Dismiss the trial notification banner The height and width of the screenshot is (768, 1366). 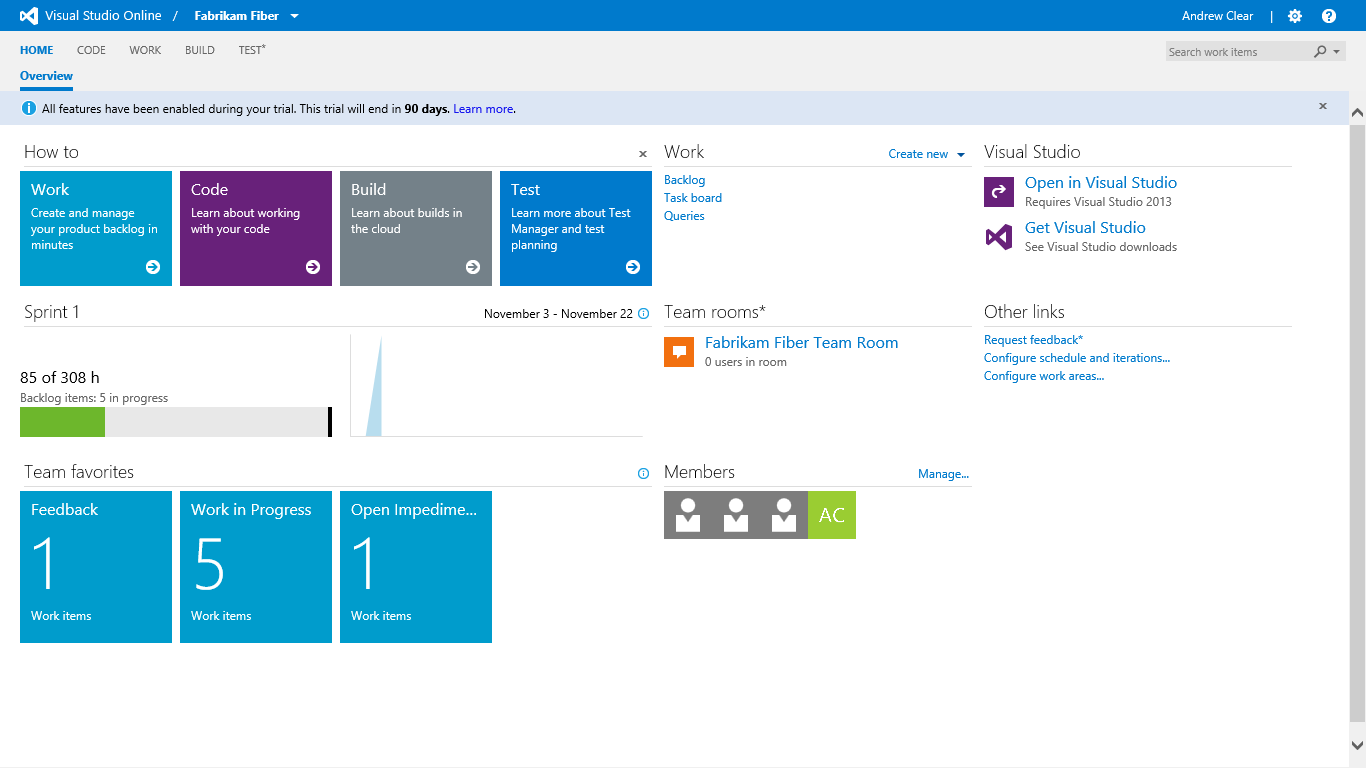coord(1323,106)
